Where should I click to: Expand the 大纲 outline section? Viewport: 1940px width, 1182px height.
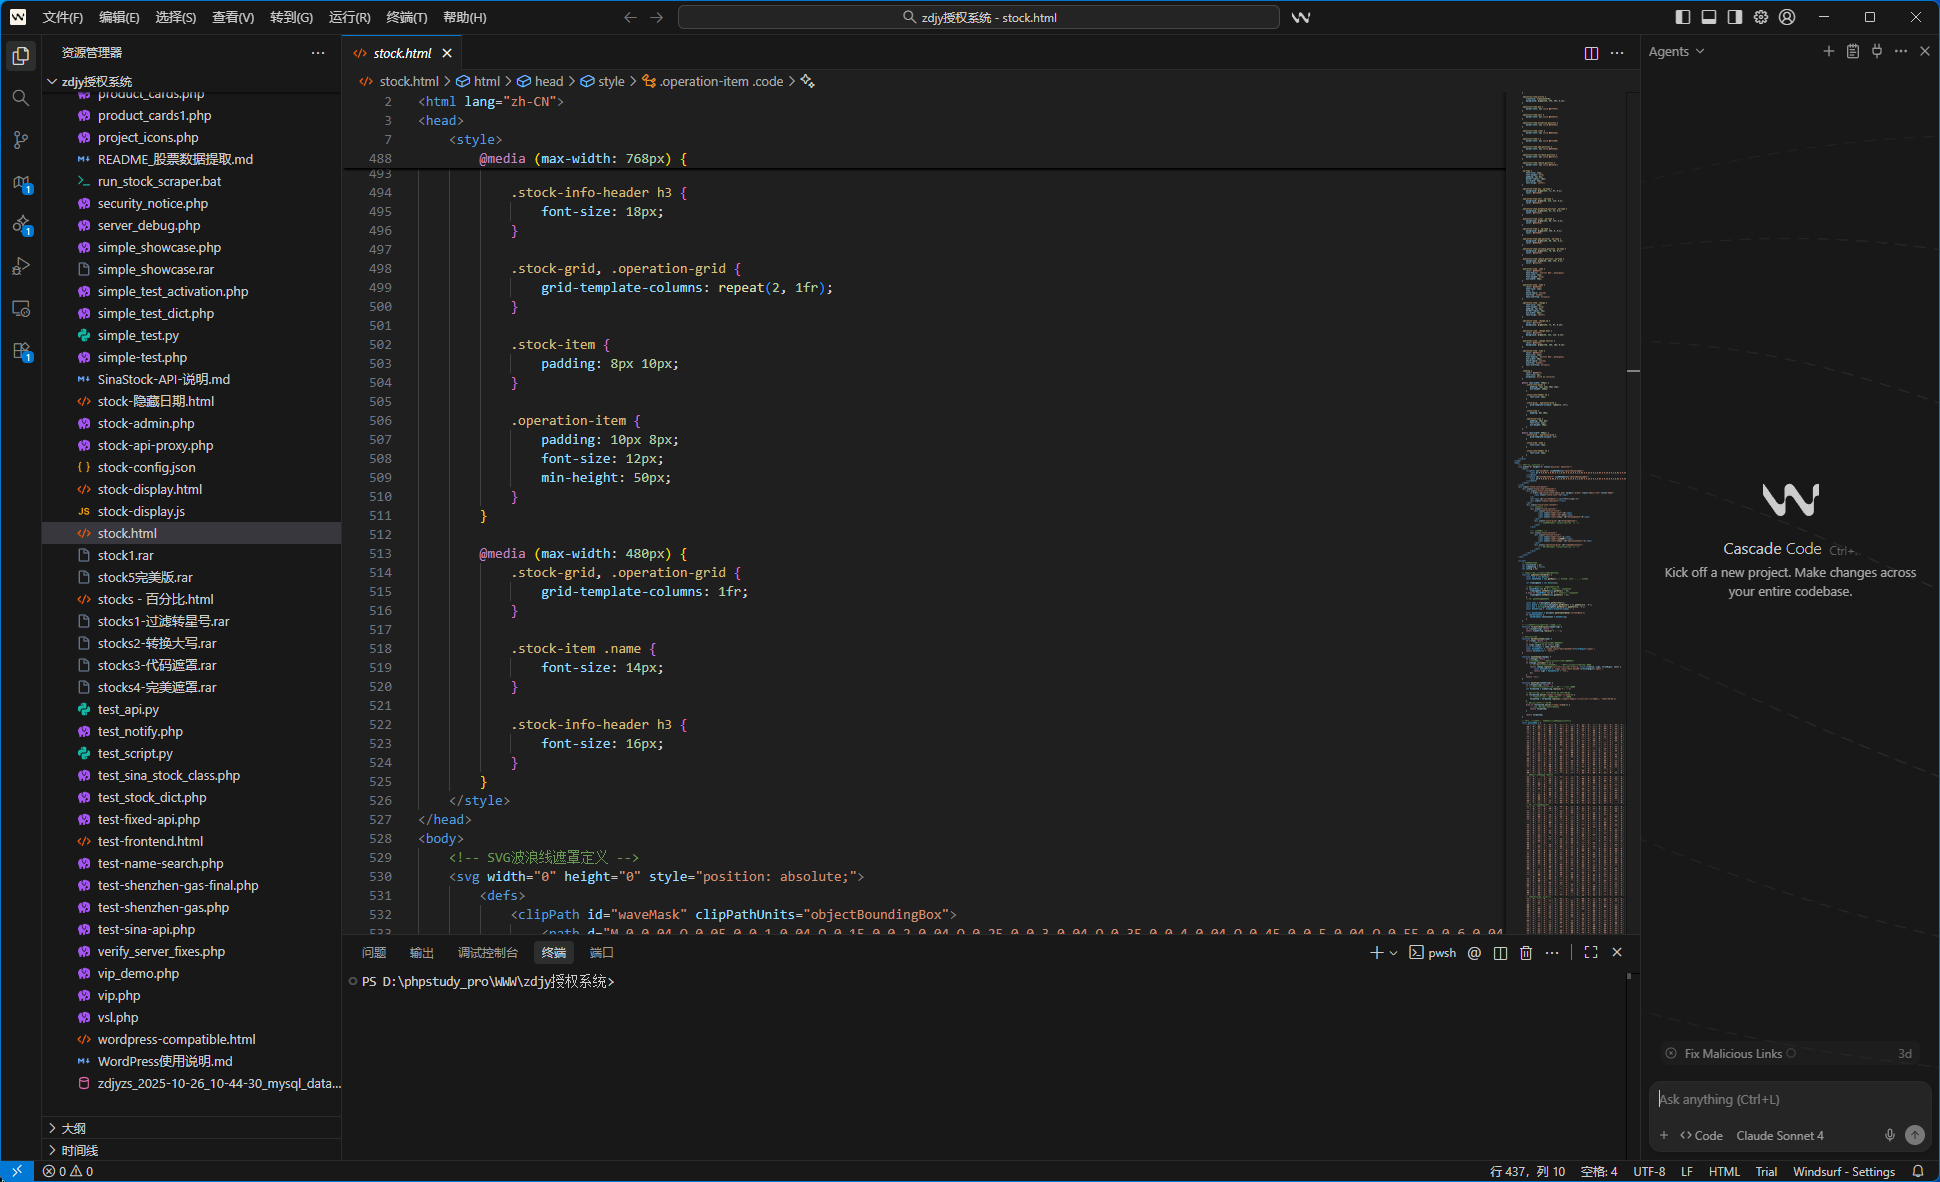(x=73, y=1128)
